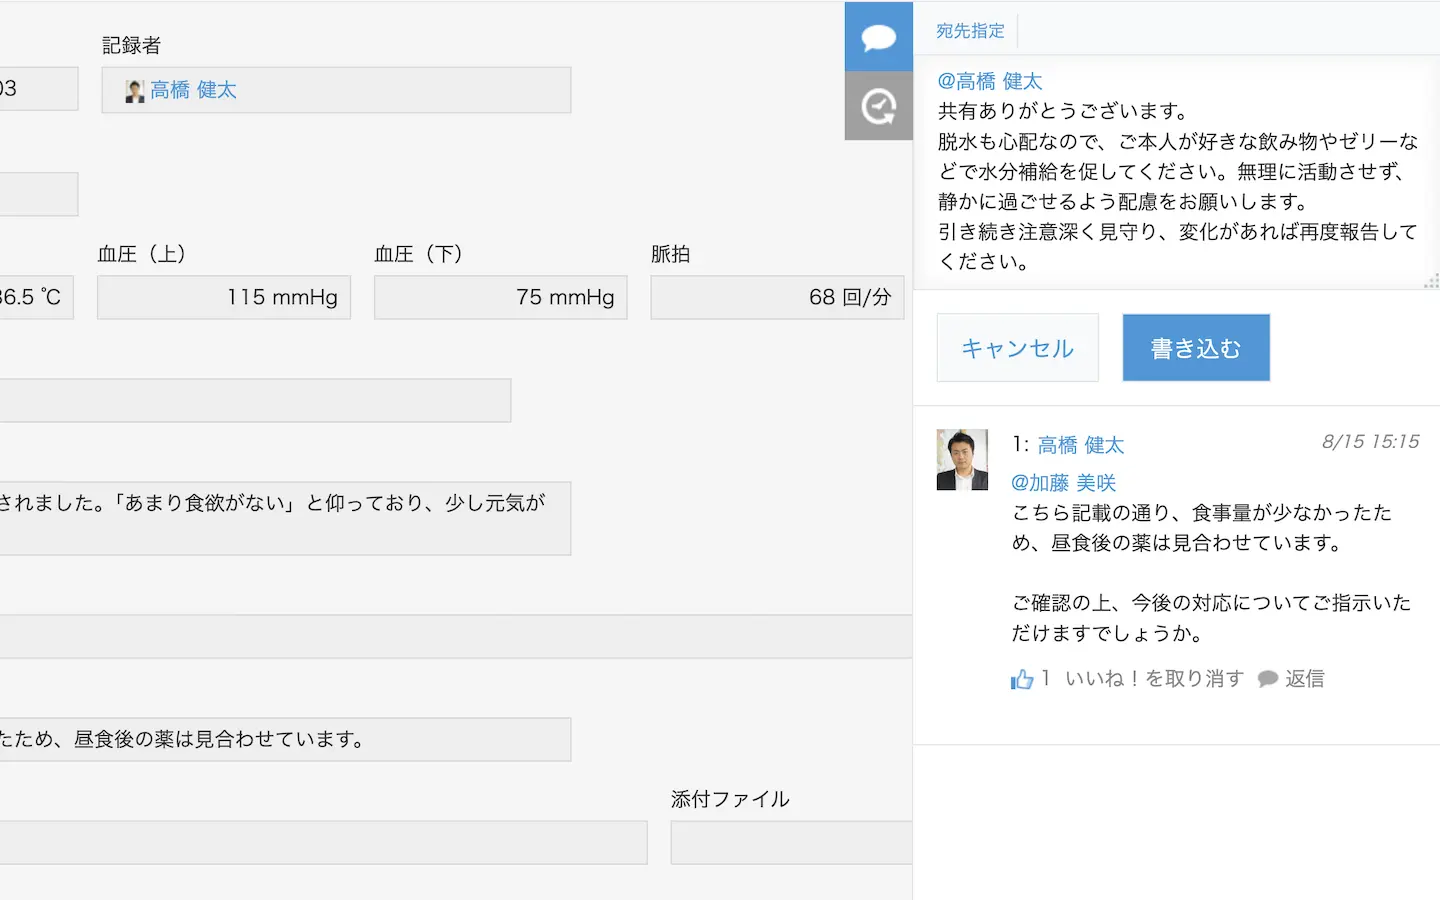This screenshot has width=1440, height=900.
Task: Click the @加藤 美咲 mention link
Action: (1063, 483)
